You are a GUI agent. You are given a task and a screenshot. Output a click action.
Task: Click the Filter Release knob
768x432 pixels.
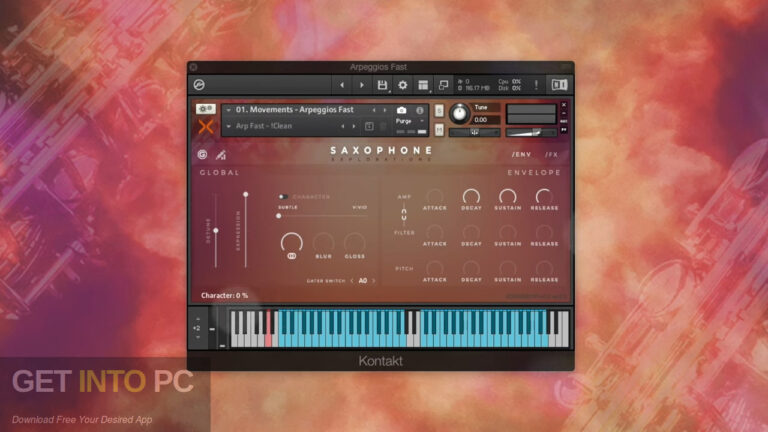tap(544, 232)
